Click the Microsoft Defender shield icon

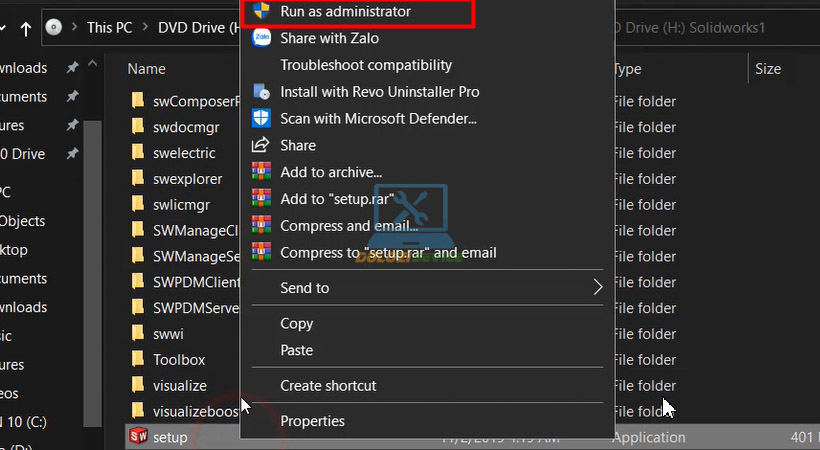261,118
